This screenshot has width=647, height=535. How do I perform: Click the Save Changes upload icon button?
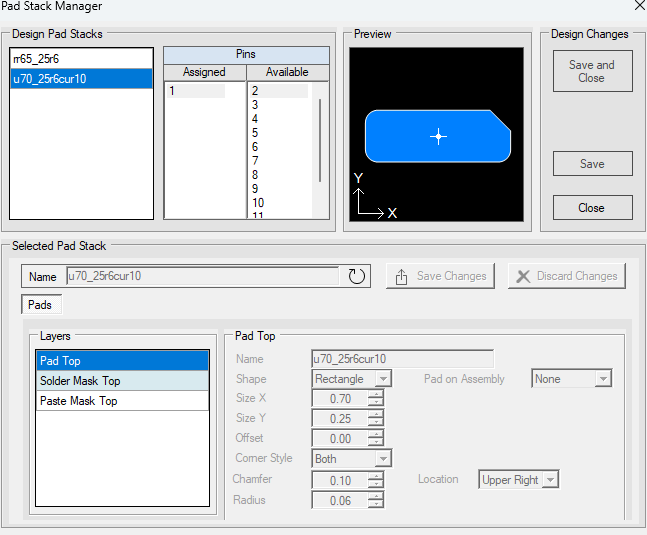[x=441, y=276]
